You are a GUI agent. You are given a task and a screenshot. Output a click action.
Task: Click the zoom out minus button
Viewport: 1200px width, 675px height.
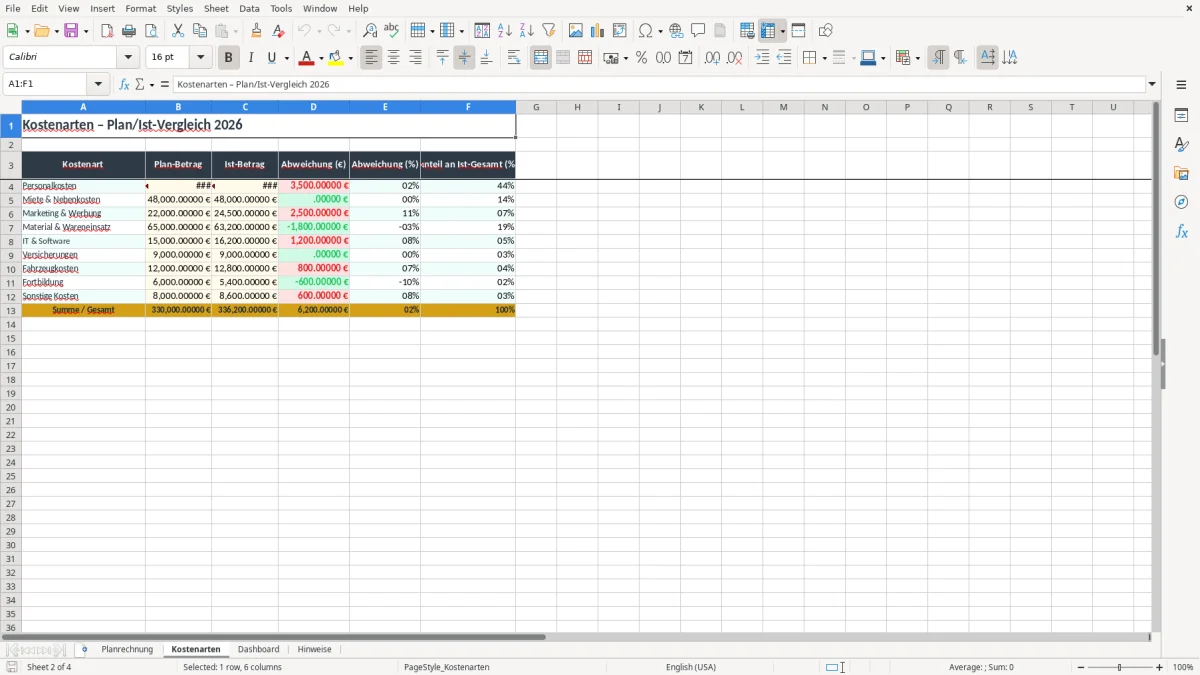[x=1081, y=667]
